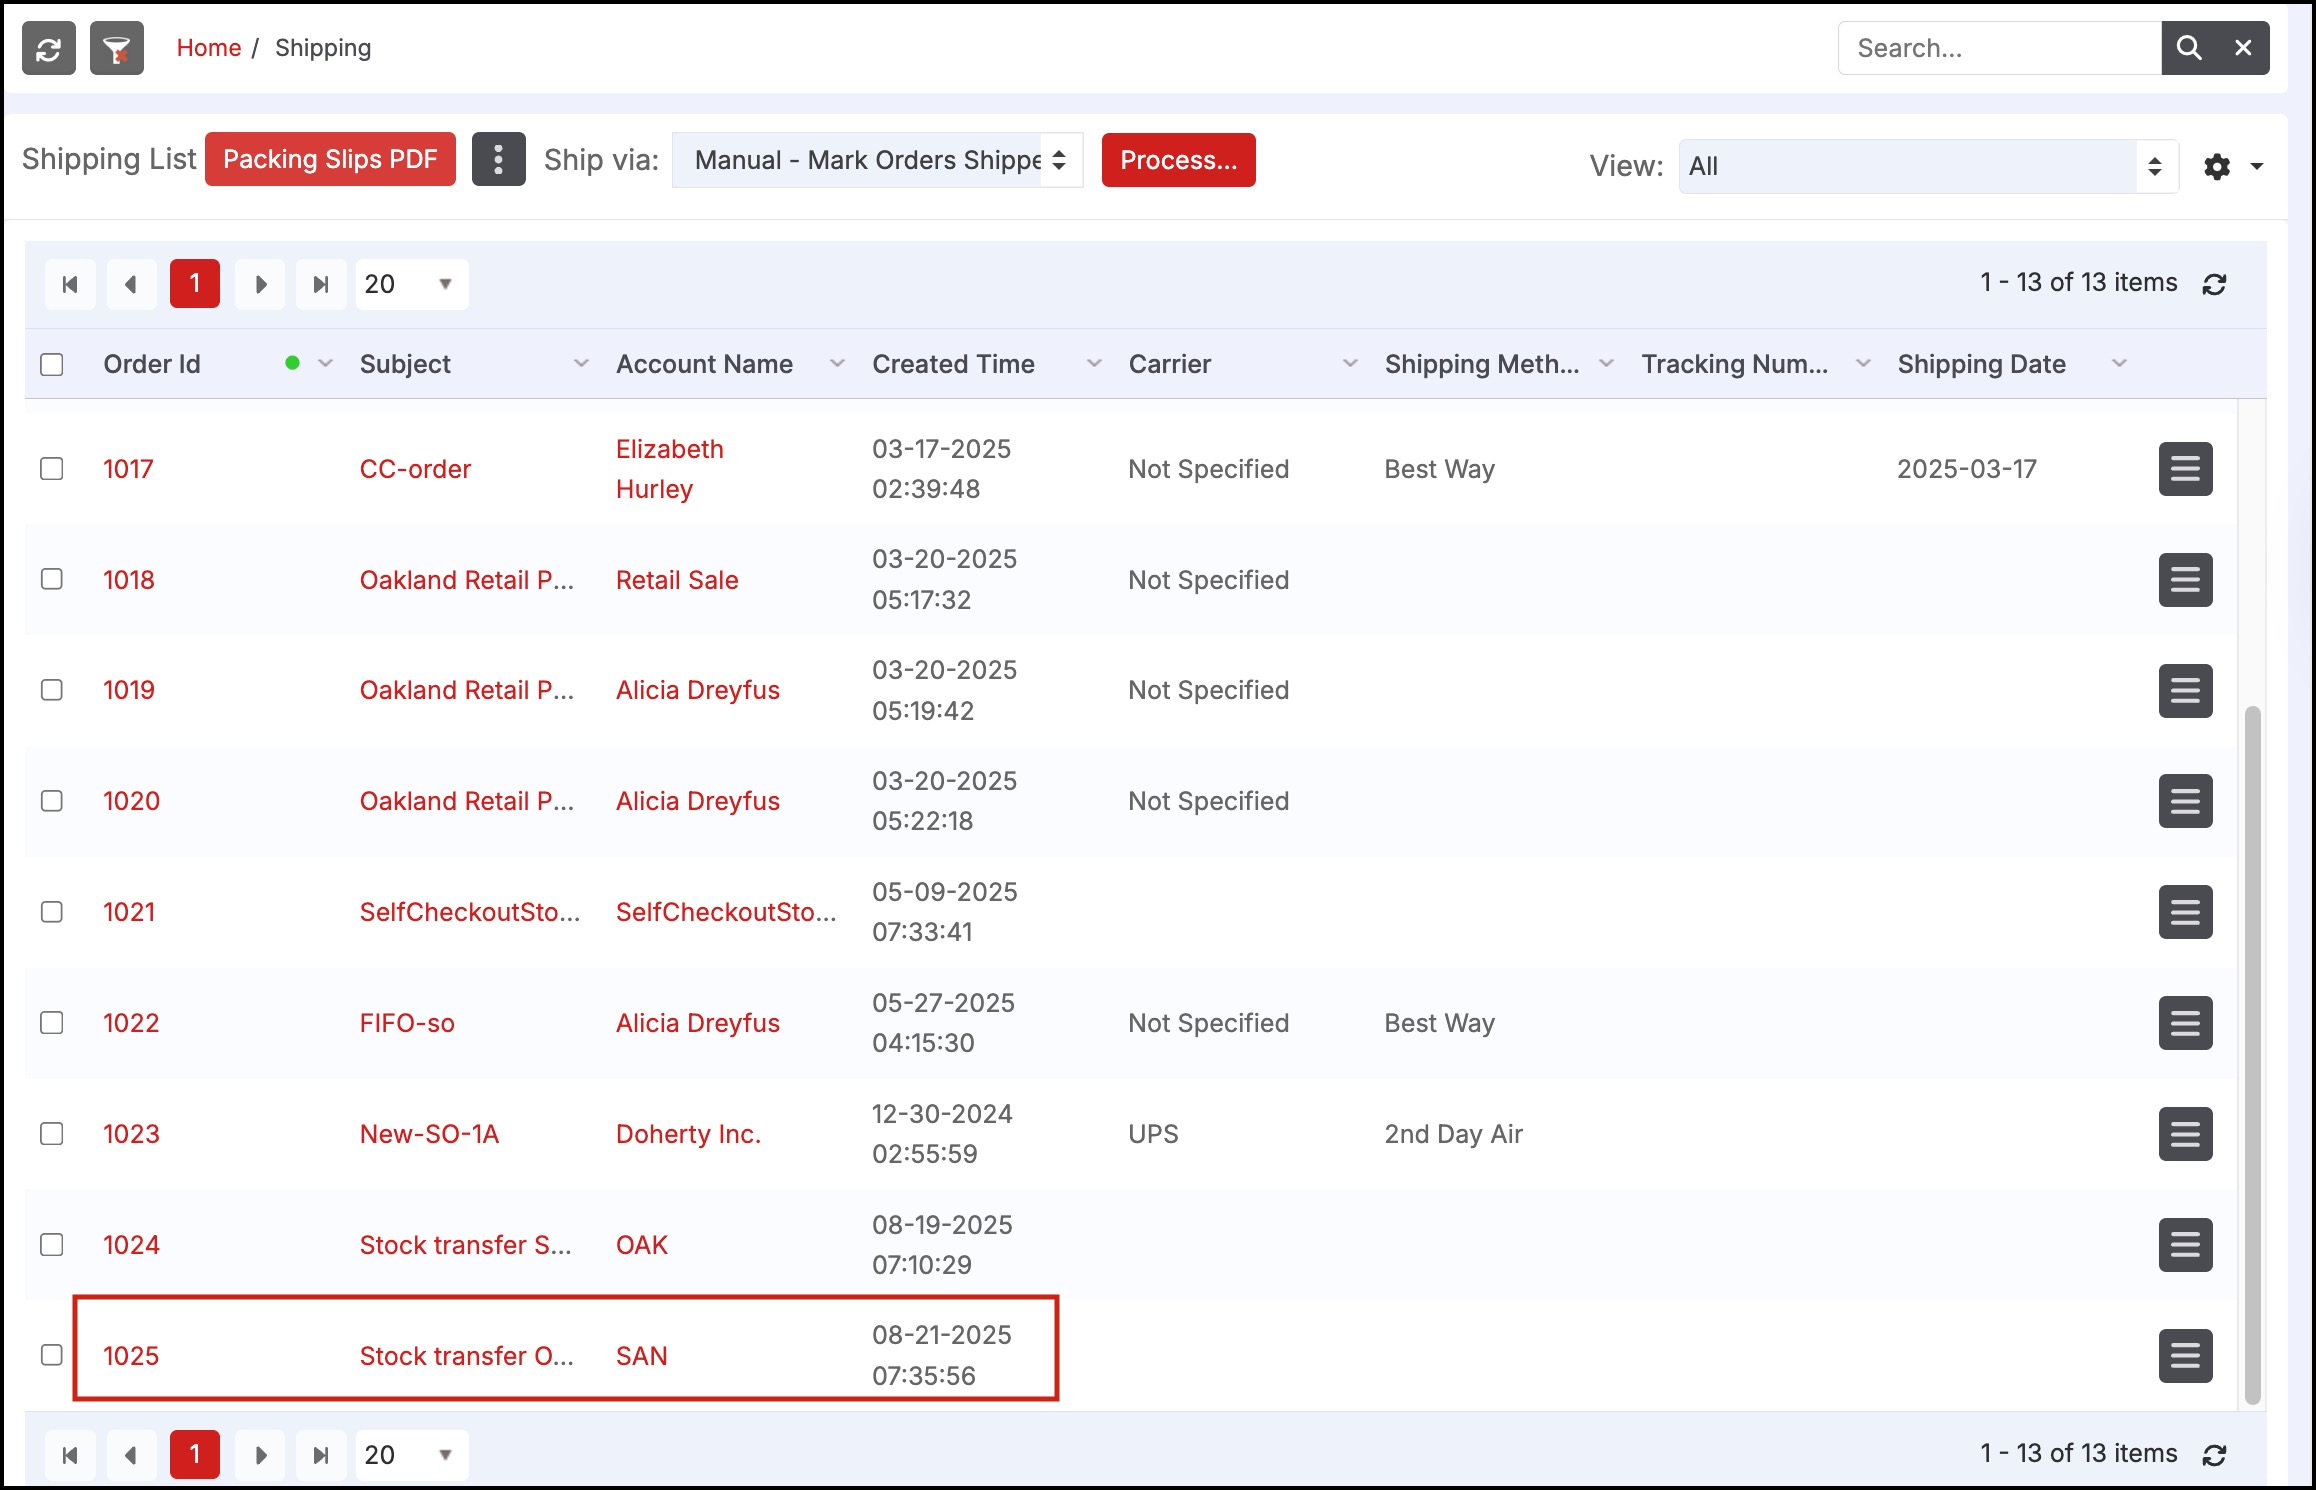Expand the Carrier column menu
This screenshot has width=2316, height=1490.
tap(1350, 364)
